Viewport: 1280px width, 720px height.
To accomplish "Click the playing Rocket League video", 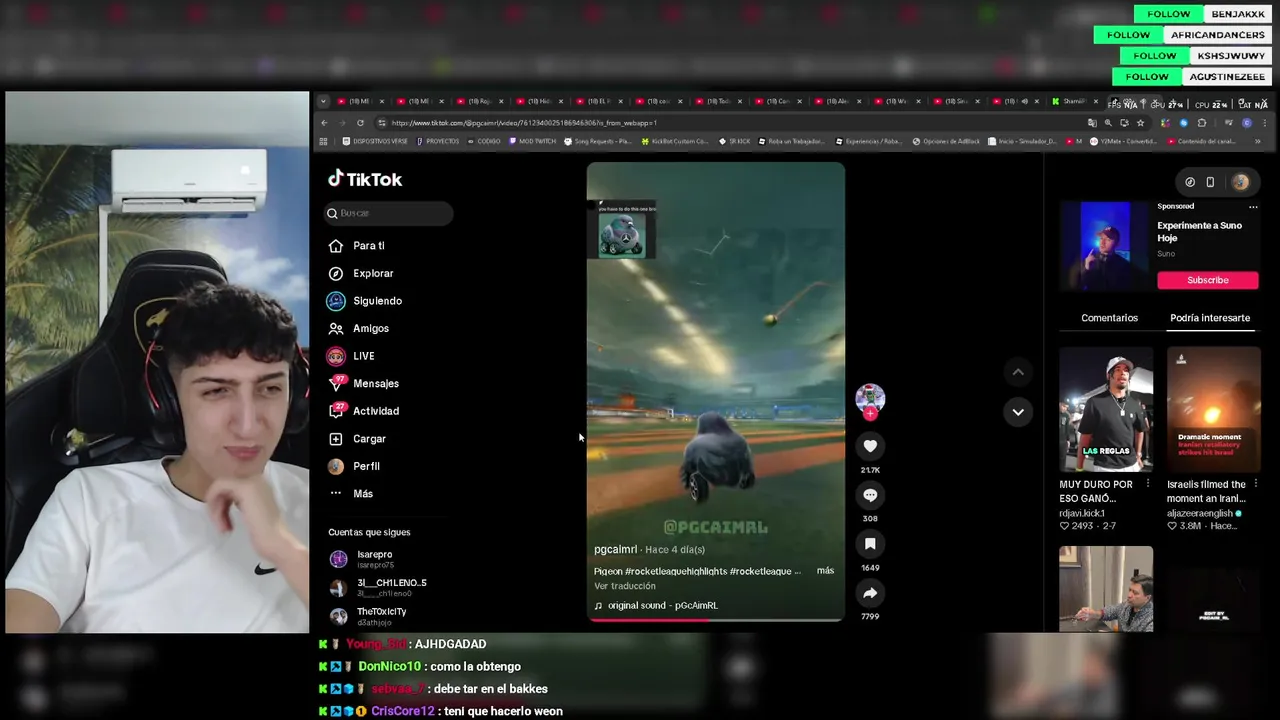I will point(716,391).
